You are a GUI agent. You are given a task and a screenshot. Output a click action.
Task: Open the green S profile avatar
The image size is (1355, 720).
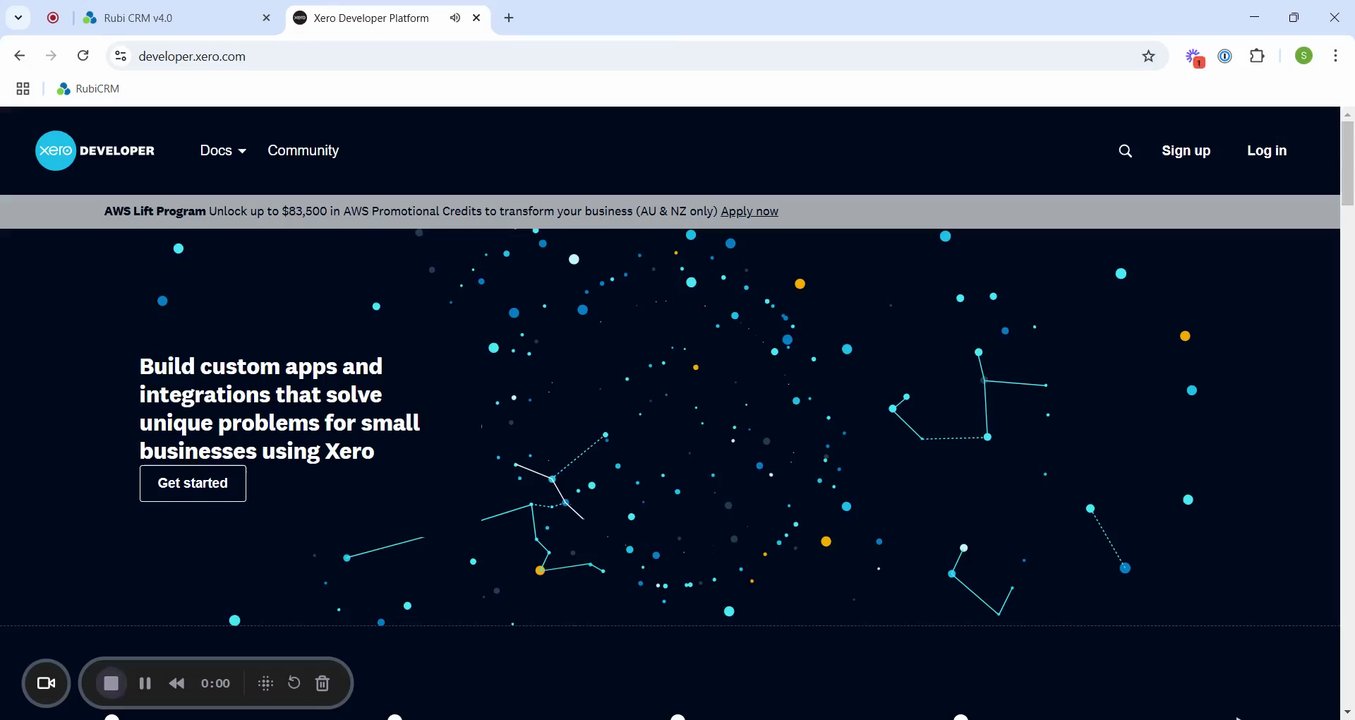coord(1303,56)
